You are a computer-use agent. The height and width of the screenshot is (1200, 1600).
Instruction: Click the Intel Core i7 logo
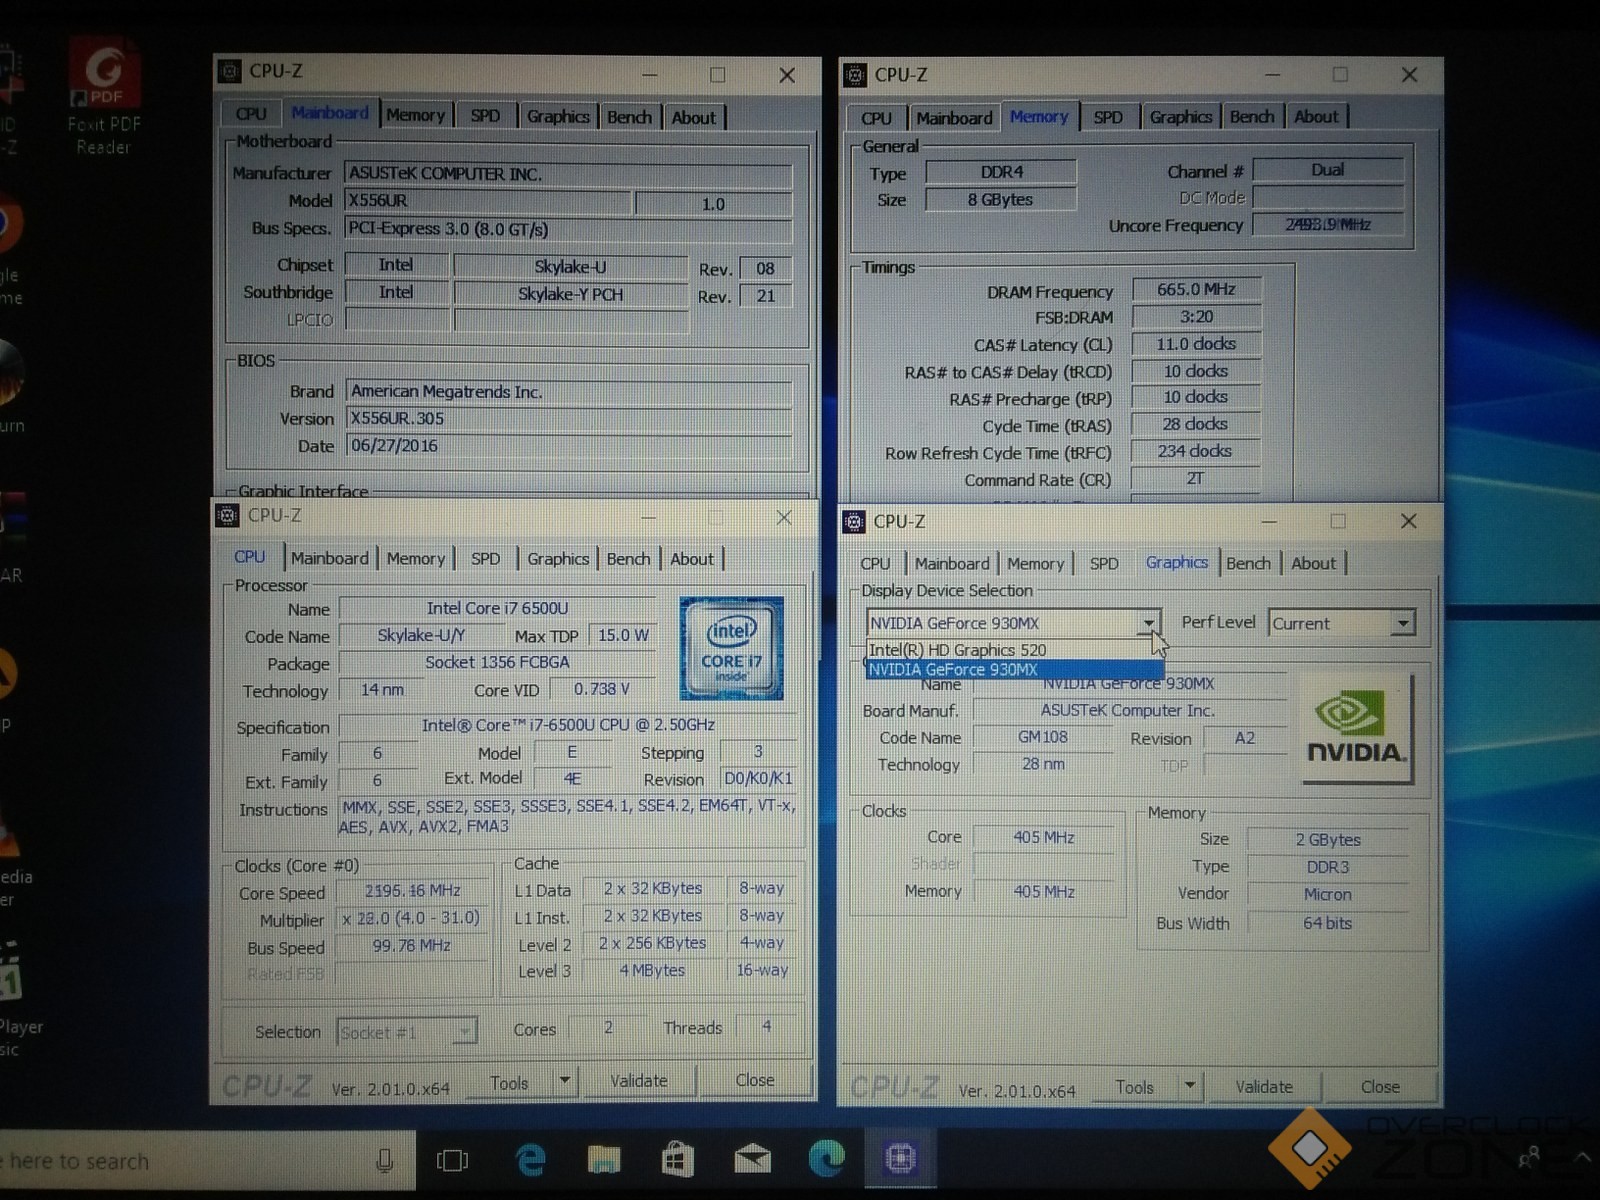pyautogui.click(x=731, y=647)
